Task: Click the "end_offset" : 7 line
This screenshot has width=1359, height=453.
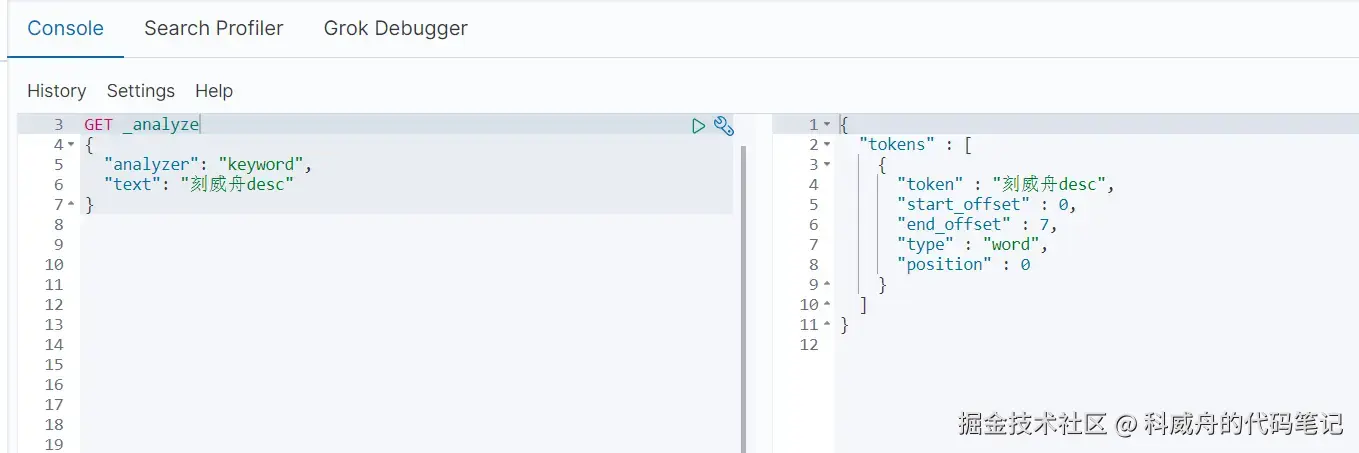Action: [977, 225]
